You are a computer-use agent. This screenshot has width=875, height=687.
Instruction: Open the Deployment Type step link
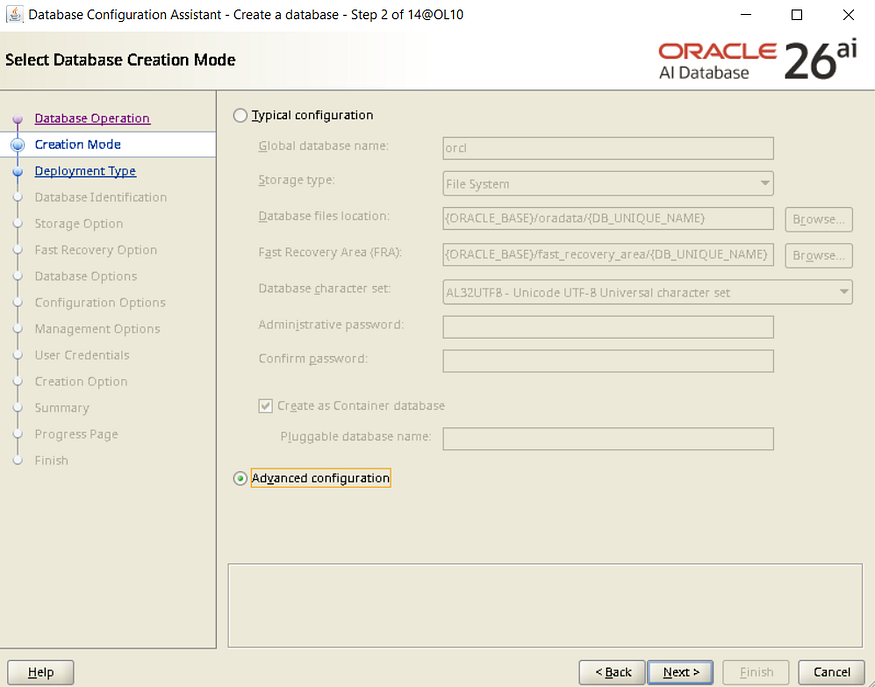click(85, 171)
